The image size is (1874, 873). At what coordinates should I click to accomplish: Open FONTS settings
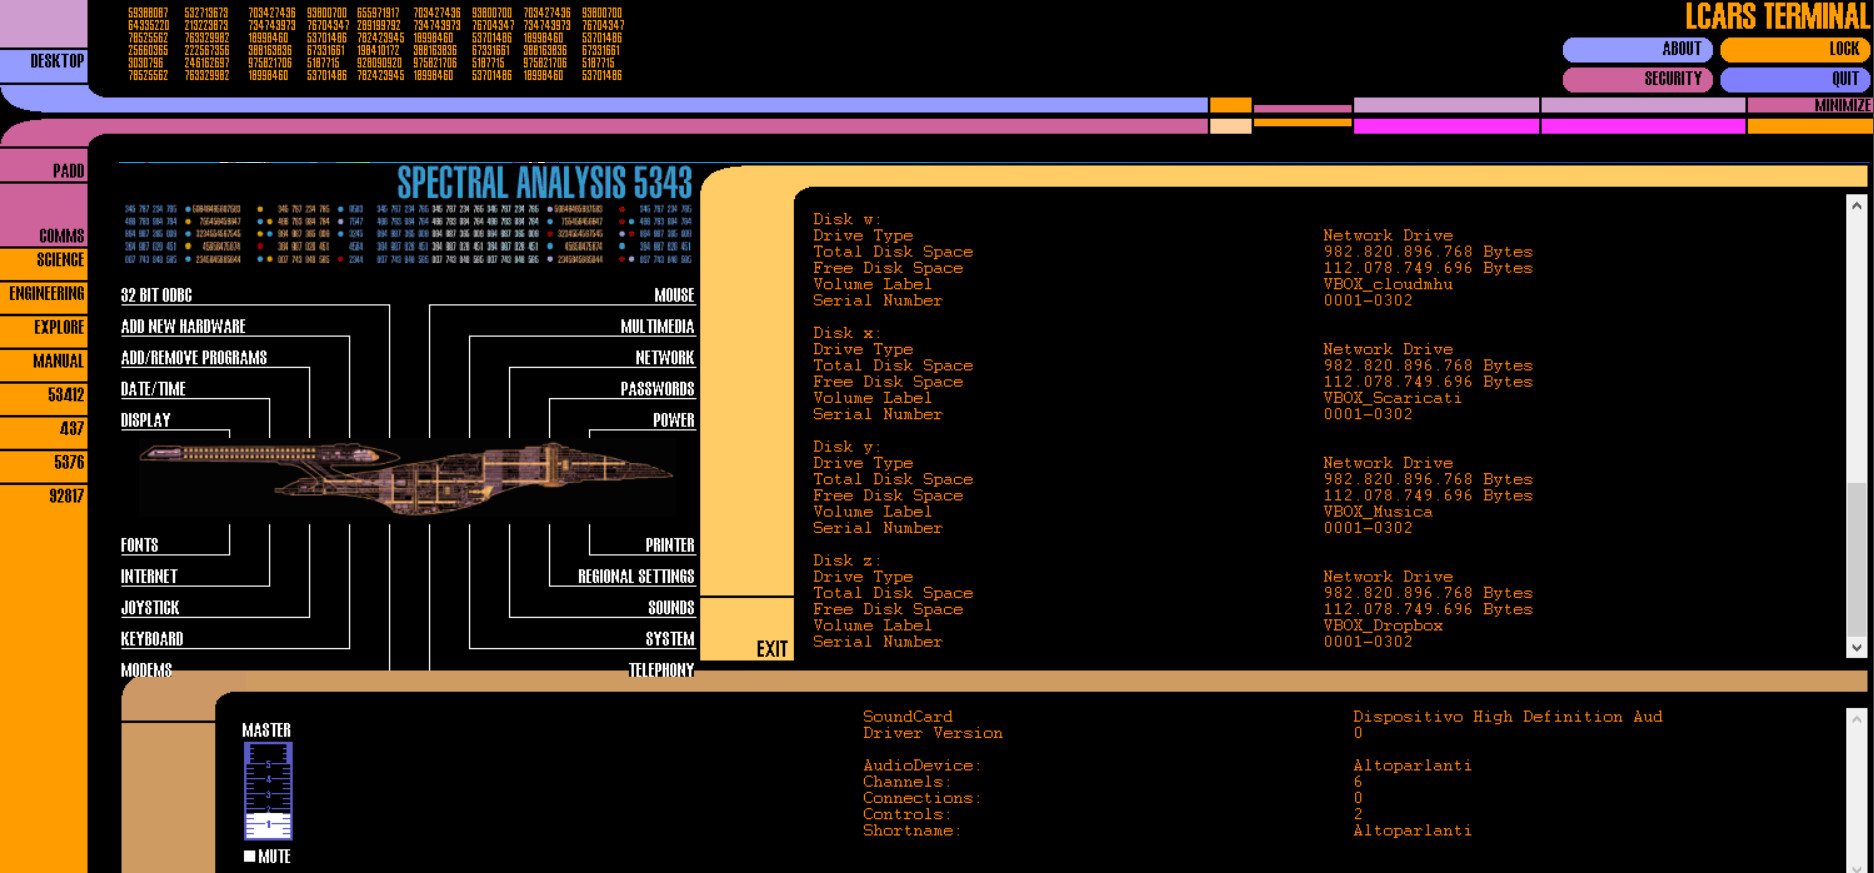pyautogui.click(x=139, y=545)
